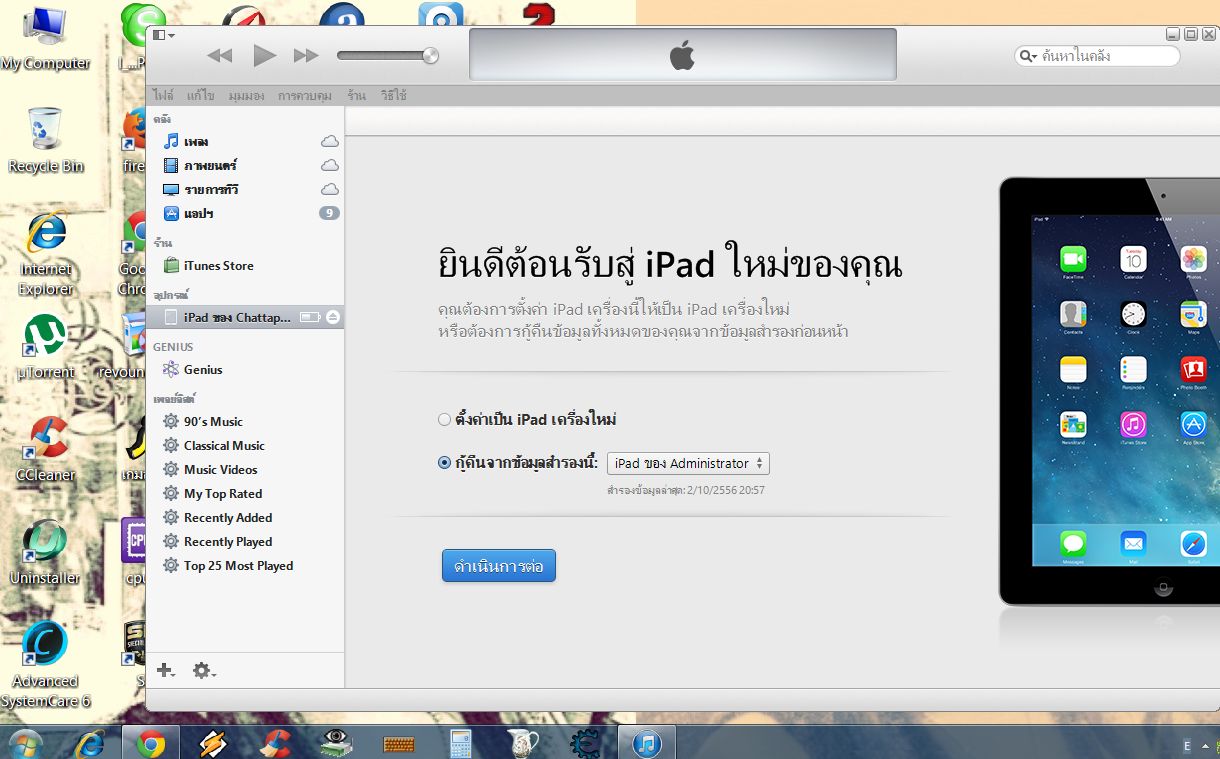Image resolution: width=1220 pixels, height=759 pixels.
Task: Open the sidebar gear actions menu
Action: (x=204, y=671)
